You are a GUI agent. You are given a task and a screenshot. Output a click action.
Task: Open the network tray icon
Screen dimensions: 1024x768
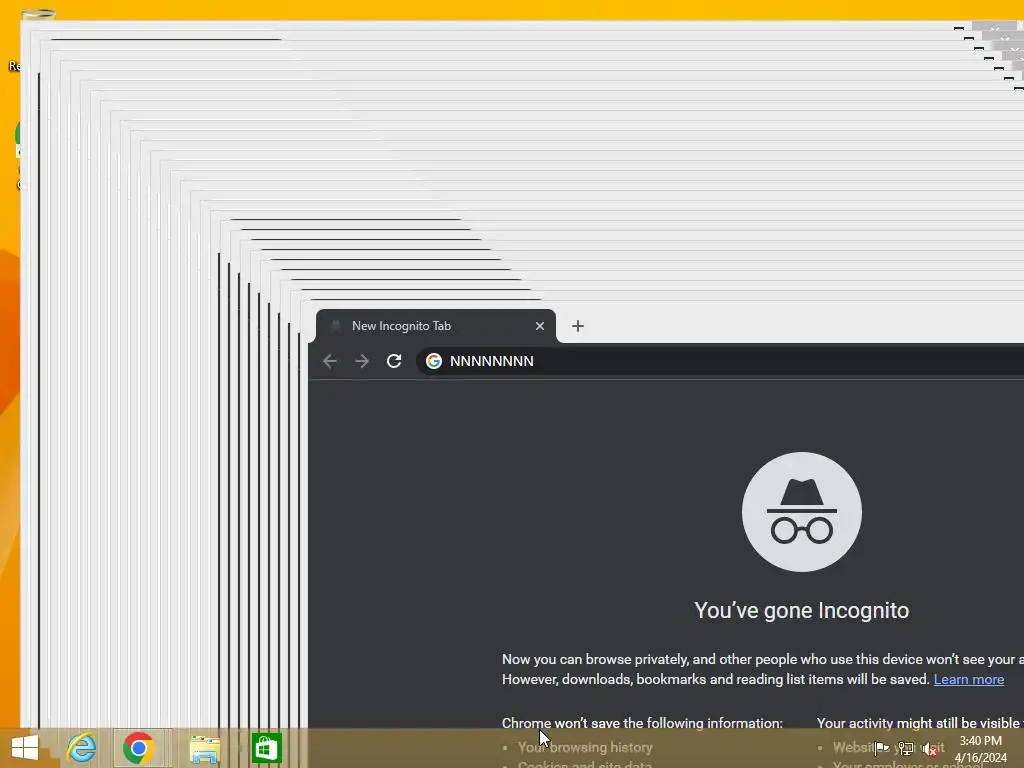tap(906, 748)
